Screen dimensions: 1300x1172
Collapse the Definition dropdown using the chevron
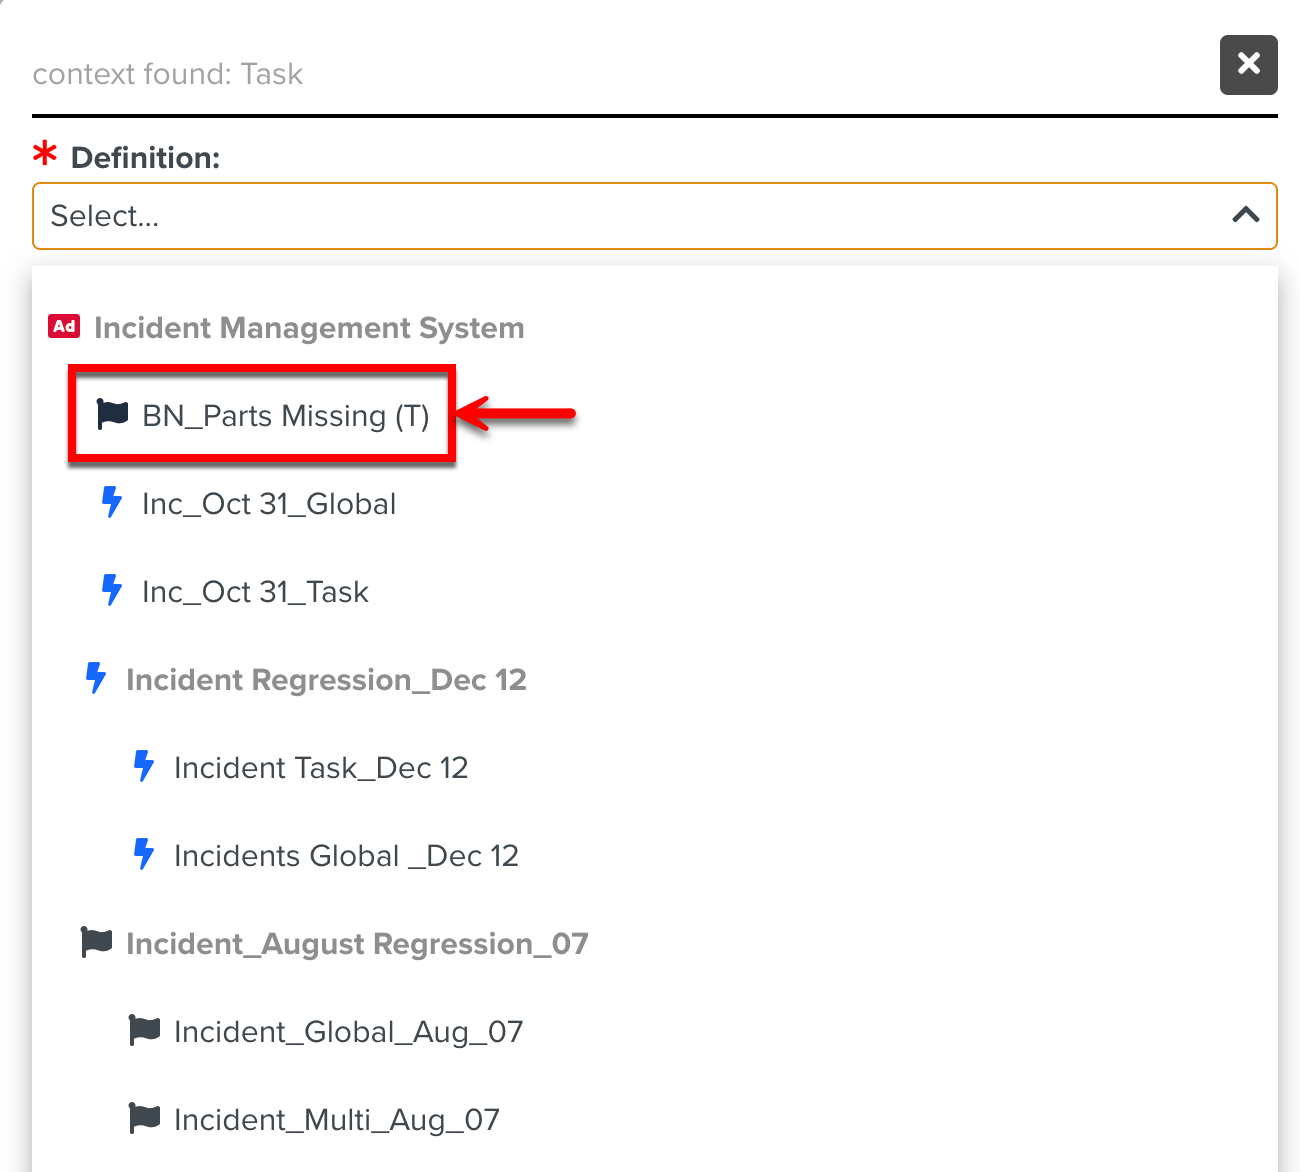1245,215
